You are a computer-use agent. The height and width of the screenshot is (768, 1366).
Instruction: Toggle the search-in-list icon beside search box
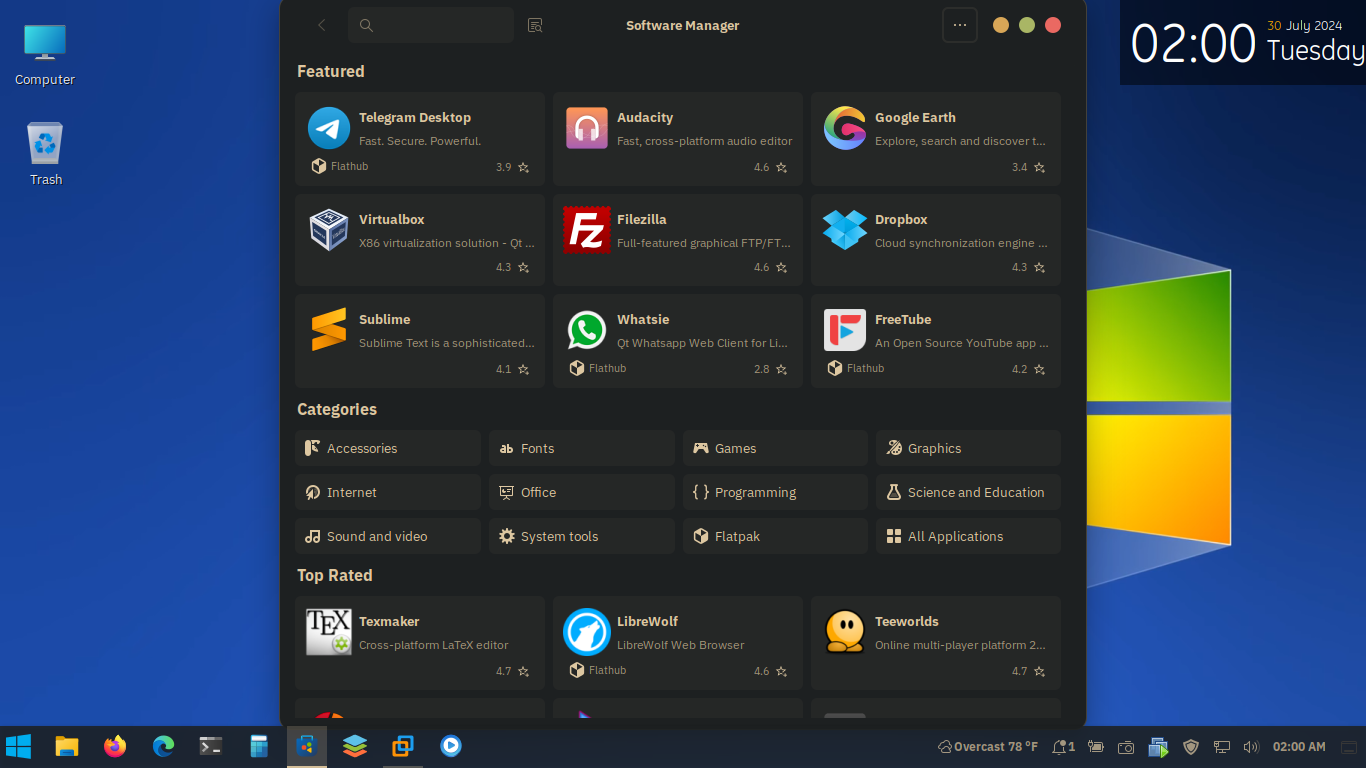click(535, 25)
